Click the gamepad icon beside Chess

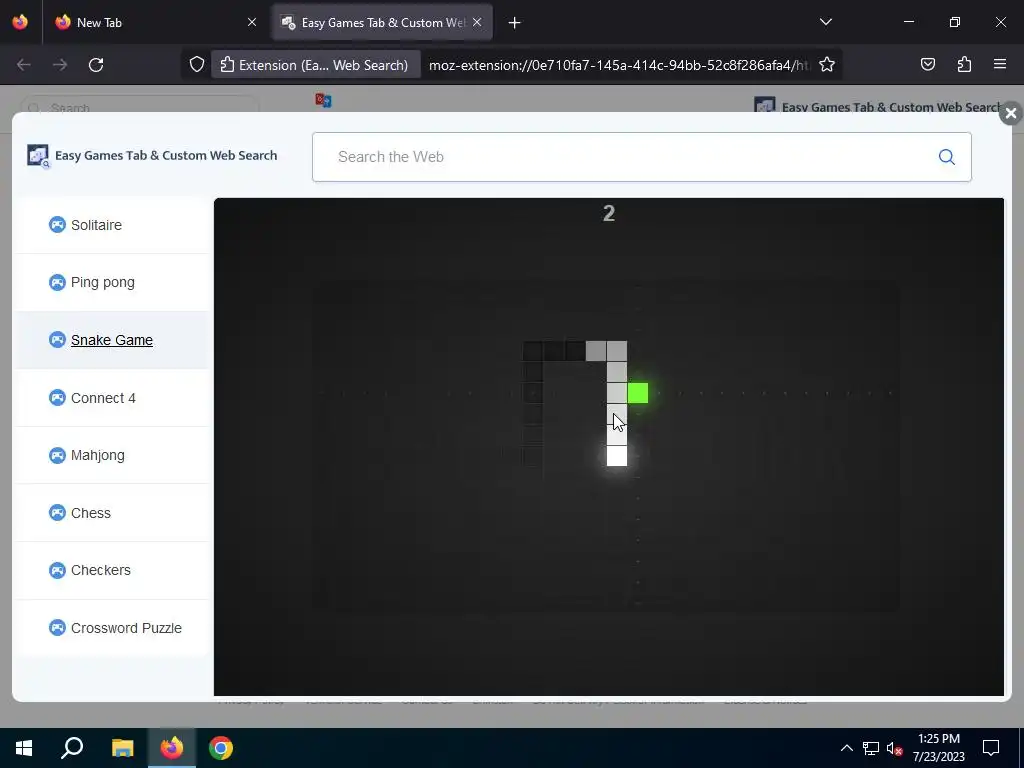[57, 513]
